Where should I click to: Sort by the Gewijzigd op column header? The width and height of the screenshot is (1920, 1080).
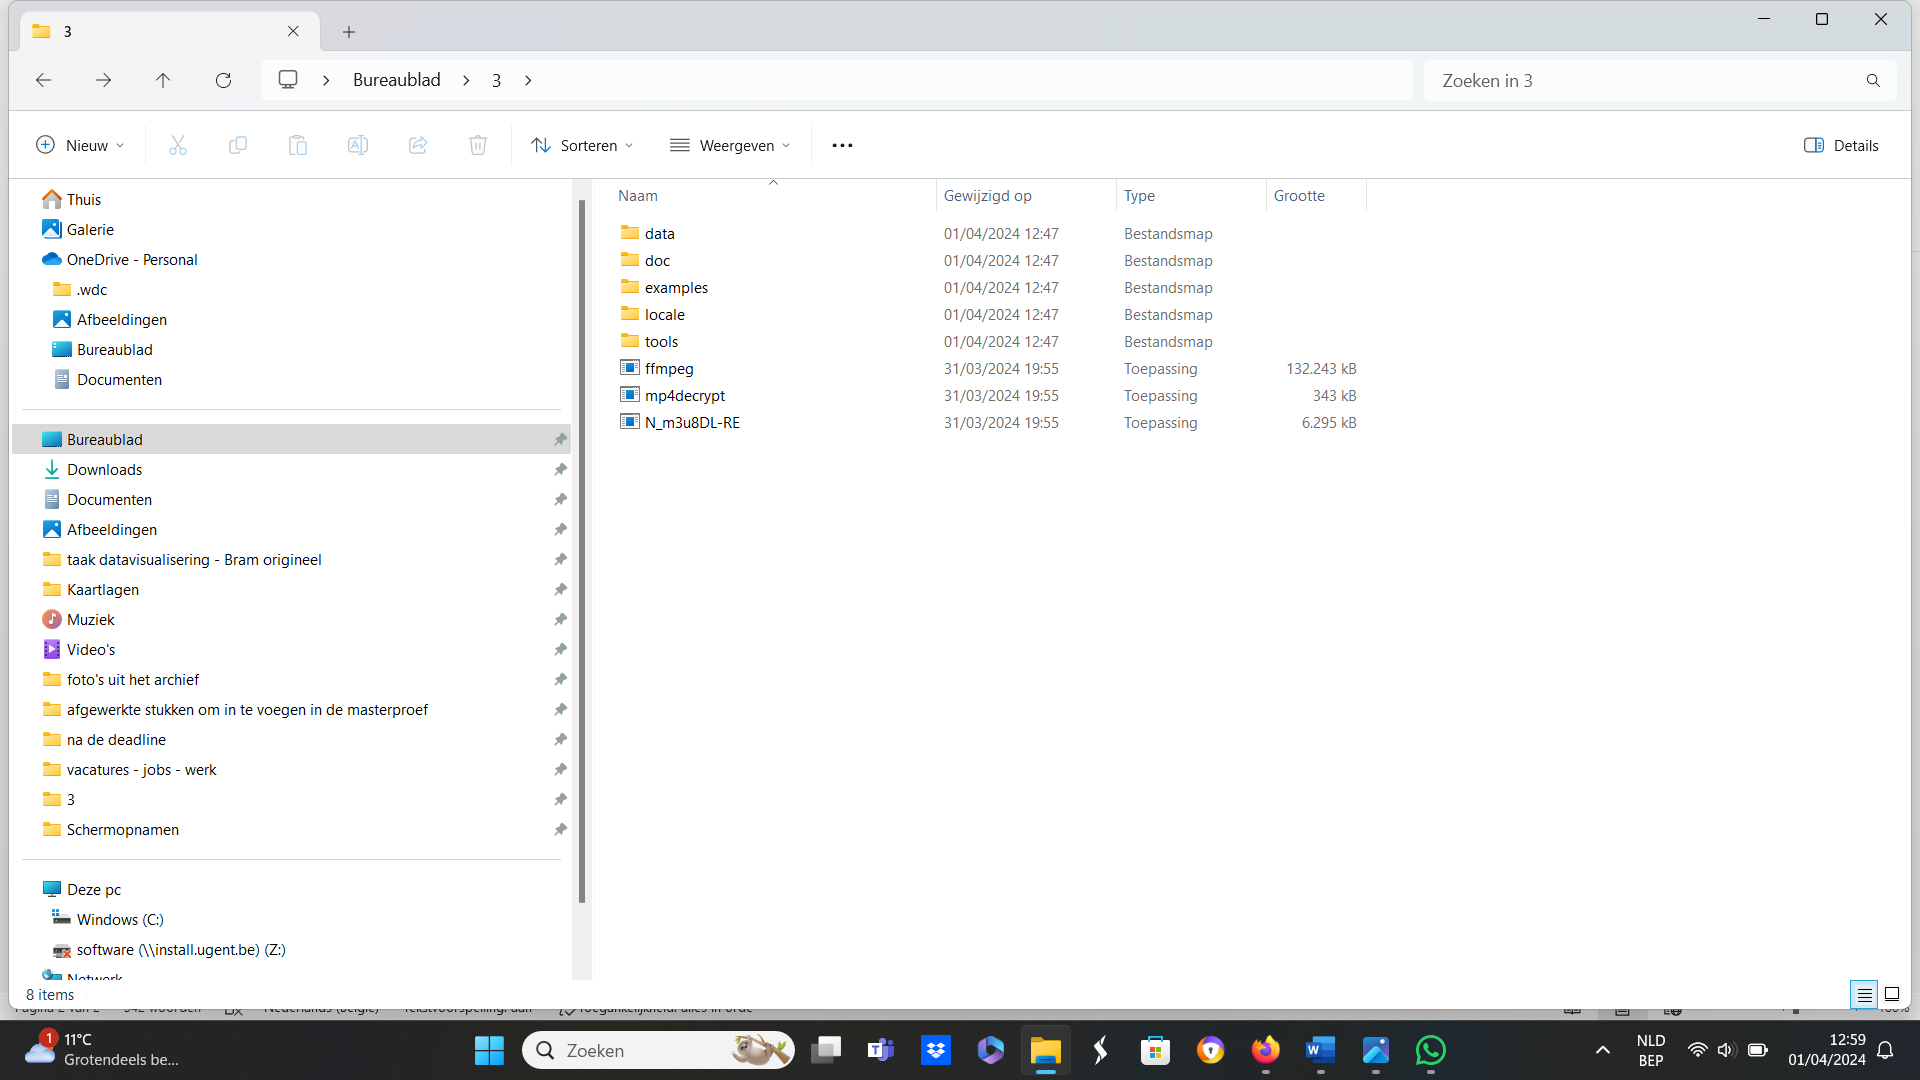pos(987,196)
